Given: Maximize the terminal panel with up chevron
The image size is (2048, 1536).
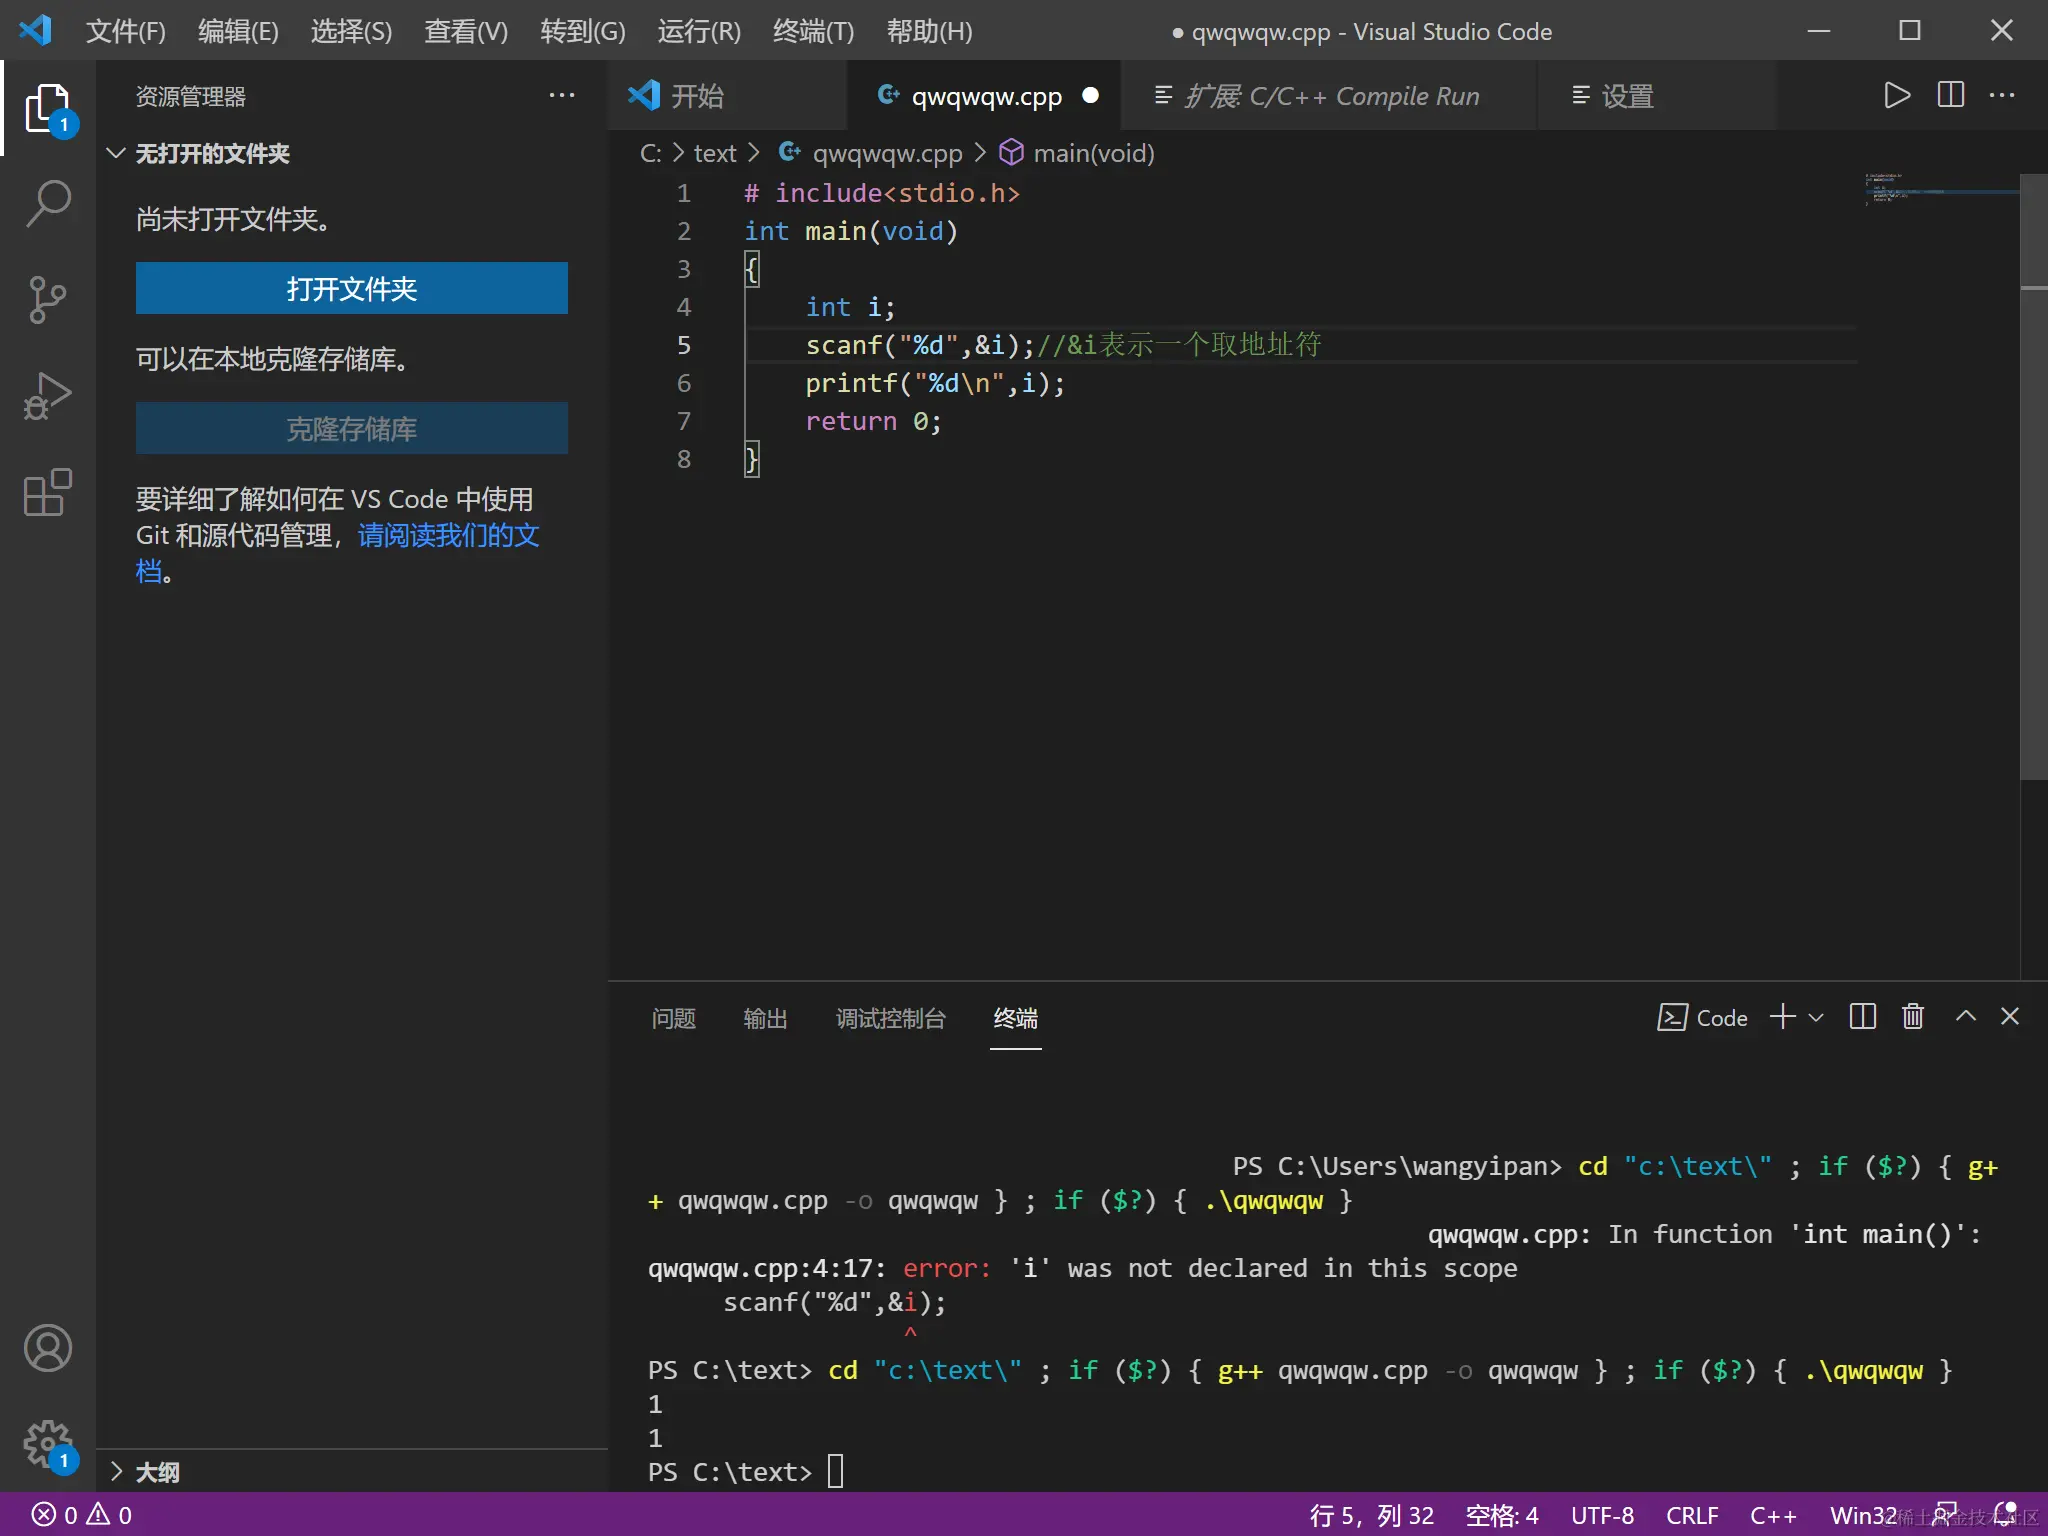Looking at the screenshot, I should pos(1965,1017).
